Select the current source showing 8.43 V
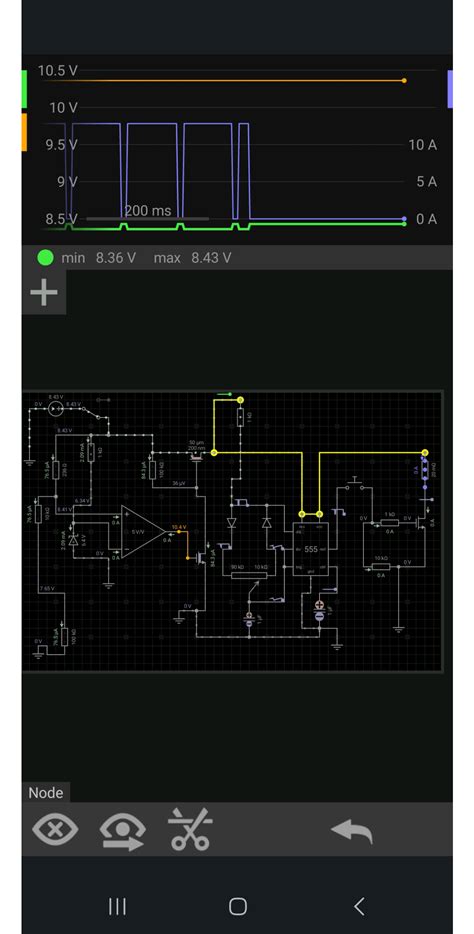Viewport: 474px width, 934px height. tap(55, 409)
